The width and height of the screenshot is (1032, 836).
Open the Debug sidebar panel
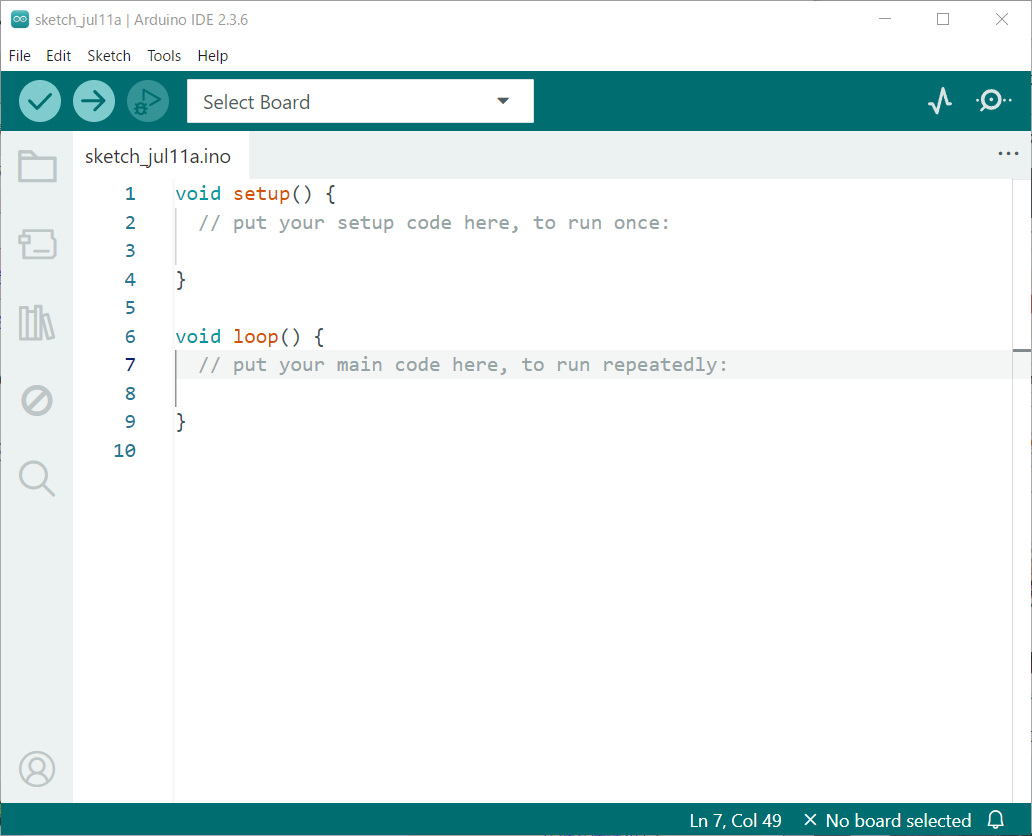pos(37,400)
